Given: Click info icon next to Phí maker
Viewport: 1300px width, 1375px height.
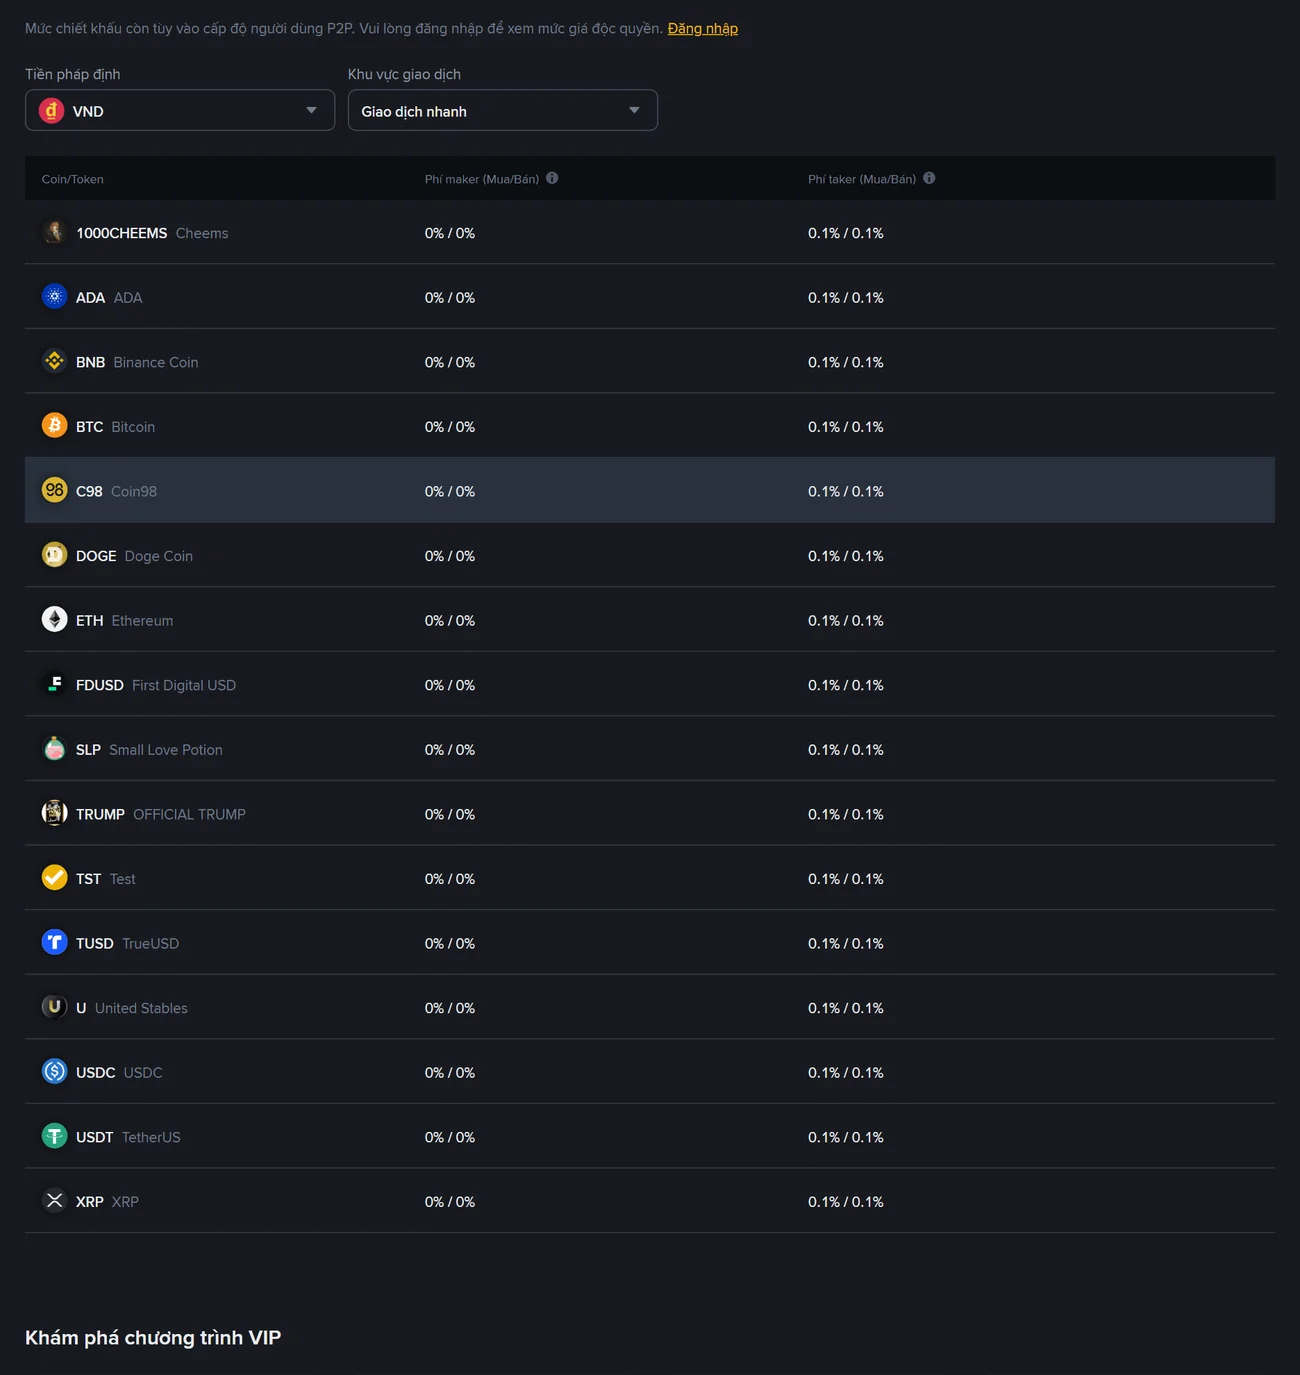Looking at the screenshot, I should 552,178.
